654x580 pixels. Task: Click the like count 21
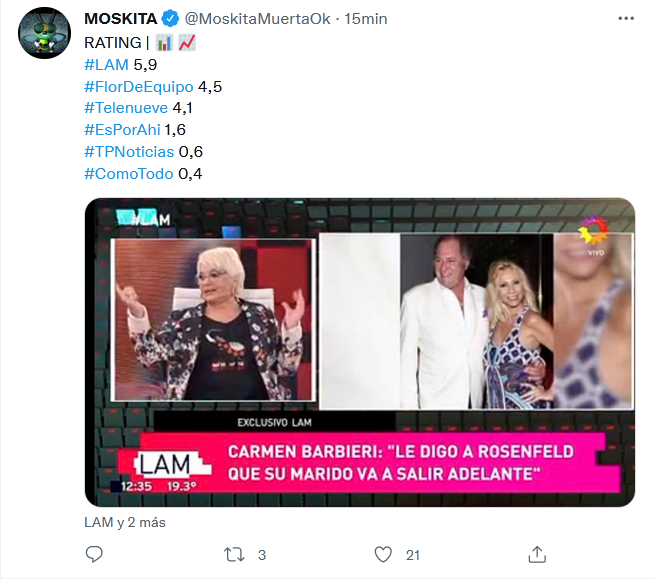click(x=413, y=555)
